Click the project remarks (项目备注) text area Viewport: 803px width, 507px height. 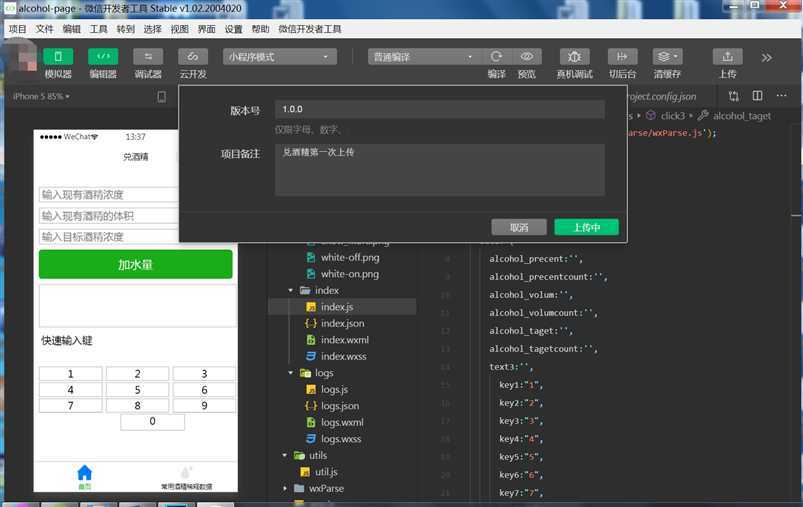coord(439,170)
